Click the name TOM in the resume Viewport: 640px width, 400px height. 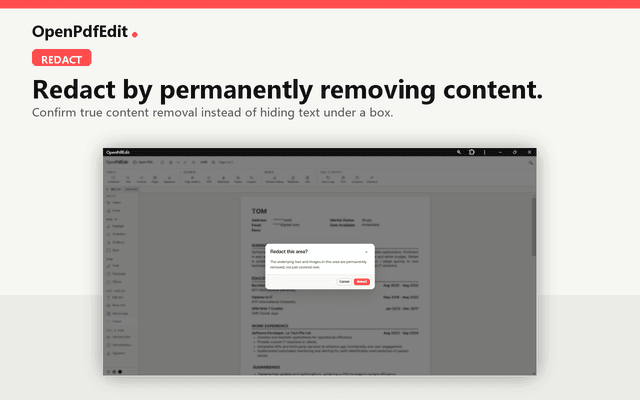[259, 211]
